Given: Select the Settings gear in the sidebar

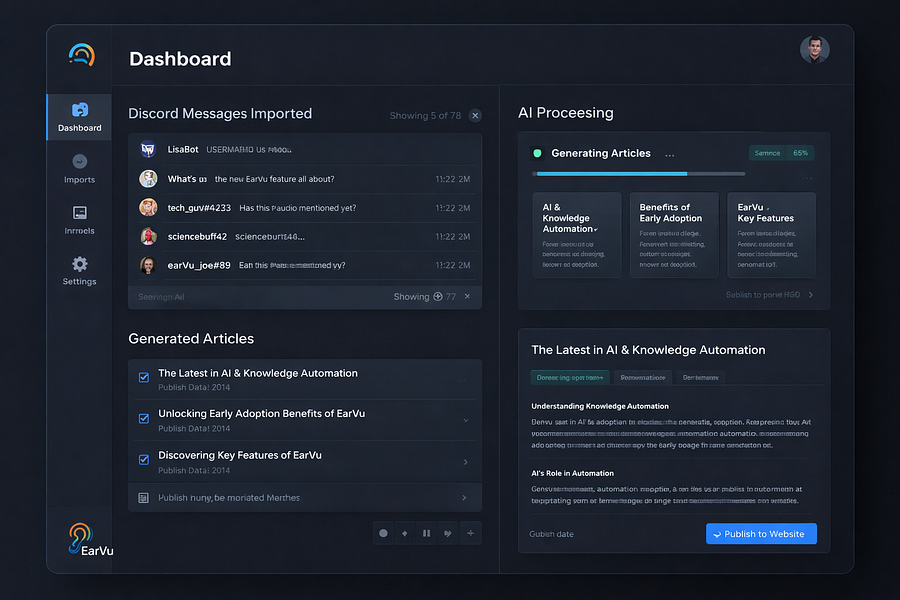Looking at the screenshot, I should (x=80, y=264).
